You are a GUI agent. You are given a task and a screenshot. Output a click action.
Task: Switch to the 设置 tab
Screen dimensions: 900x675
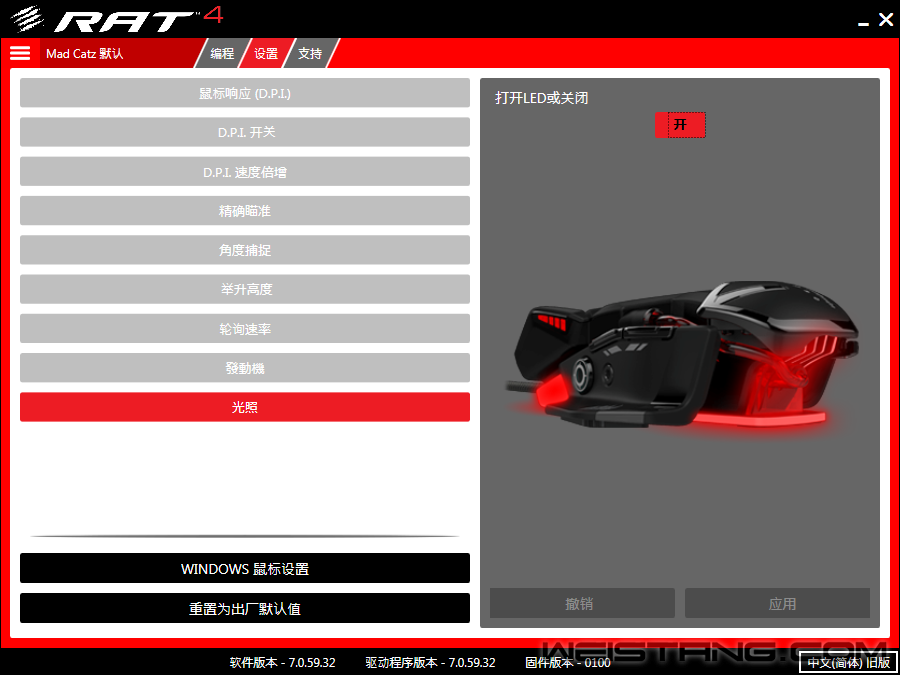click(x=266, y=53)
